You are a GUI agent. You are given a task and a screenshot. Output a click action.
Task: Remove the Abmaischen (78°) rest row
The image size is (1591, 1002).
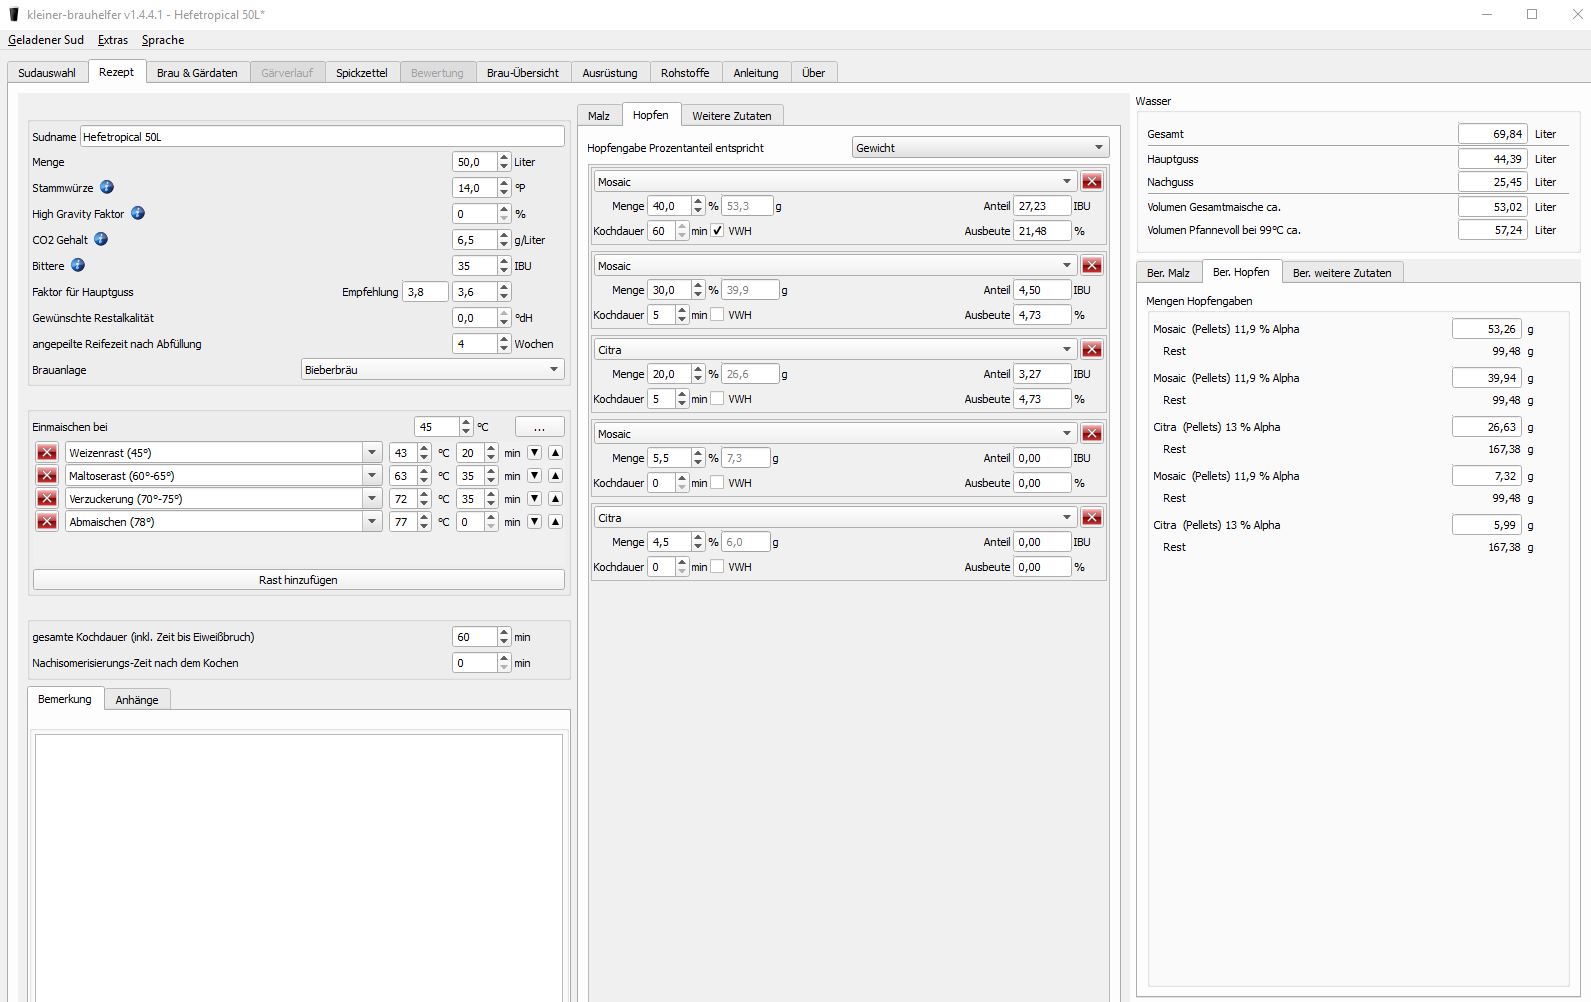coord(46,522)
